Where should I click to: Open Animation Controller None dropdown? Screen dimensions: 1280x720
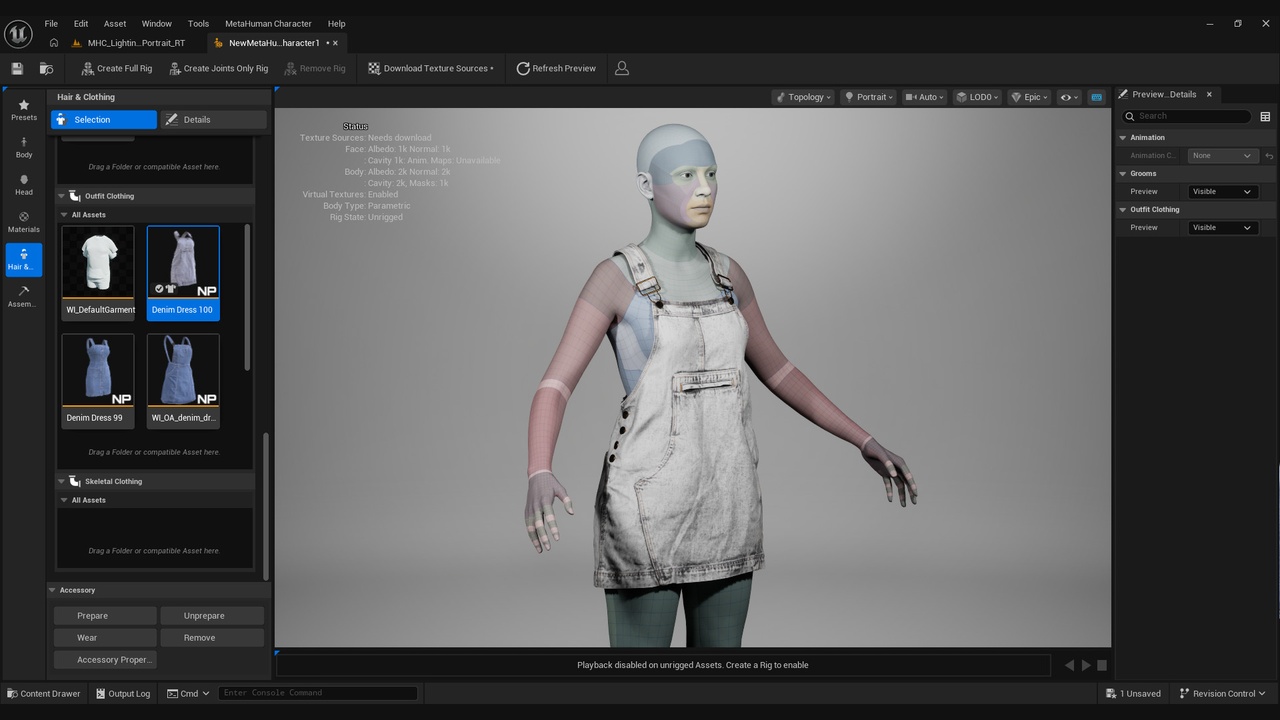coord(1222,155)
